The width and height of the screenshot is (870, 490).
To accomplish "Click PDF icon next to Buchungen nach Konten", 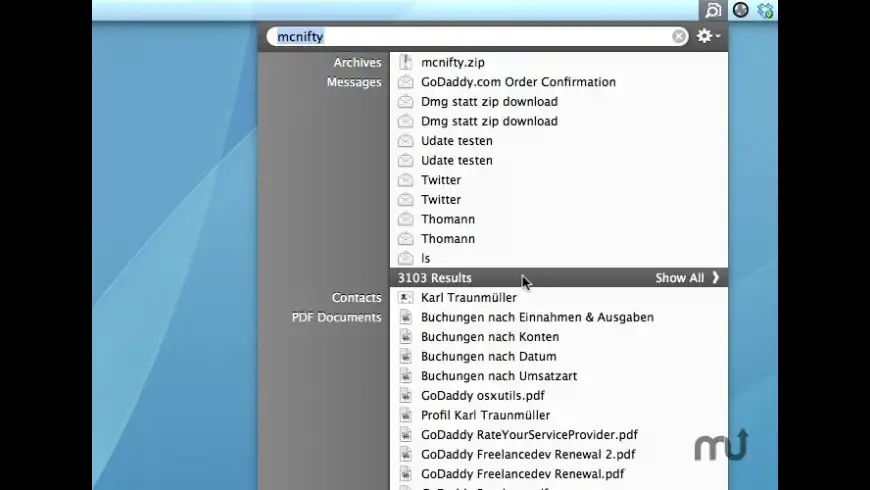I will 406,337.
